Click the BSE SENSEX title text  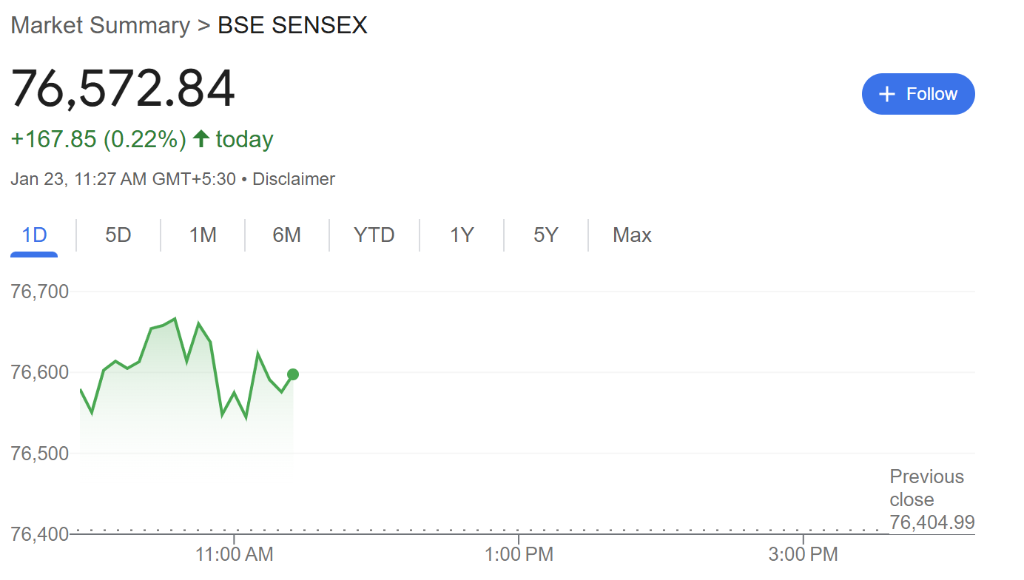coord(292,25)
